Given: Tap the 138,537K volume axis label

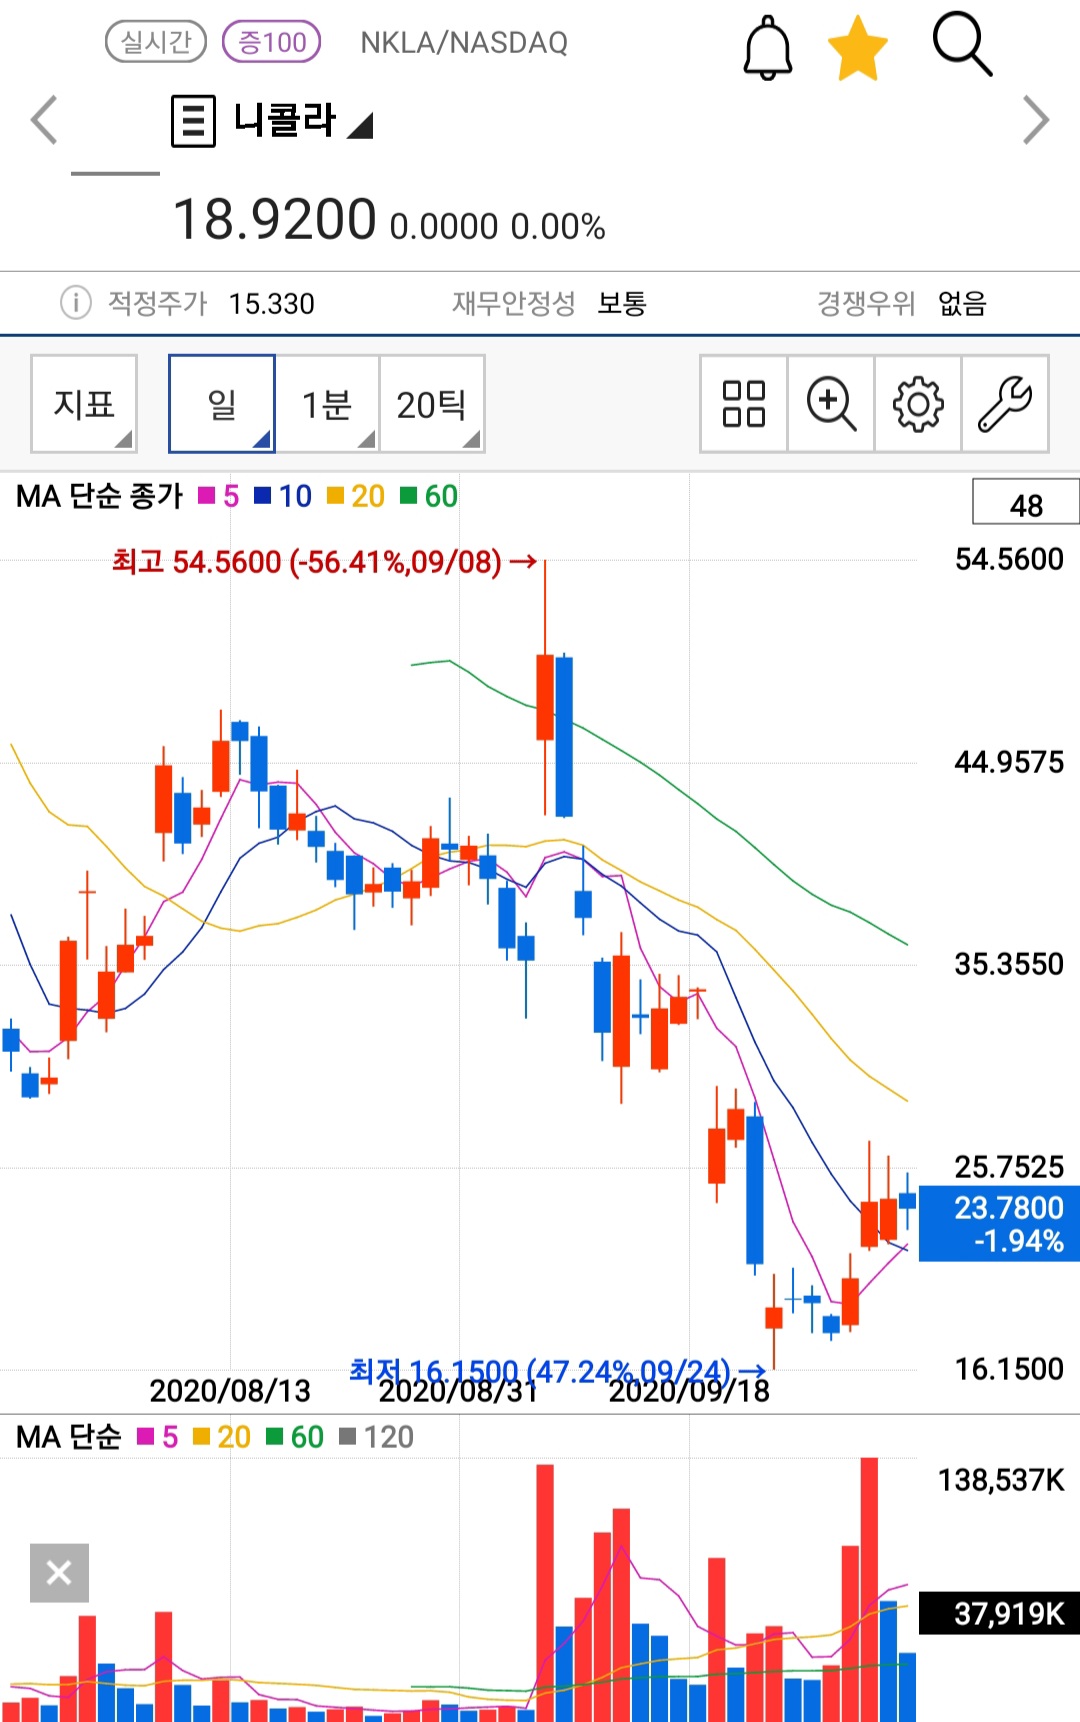Looking at the screenshot, I should click(x=1002, y=1480).
